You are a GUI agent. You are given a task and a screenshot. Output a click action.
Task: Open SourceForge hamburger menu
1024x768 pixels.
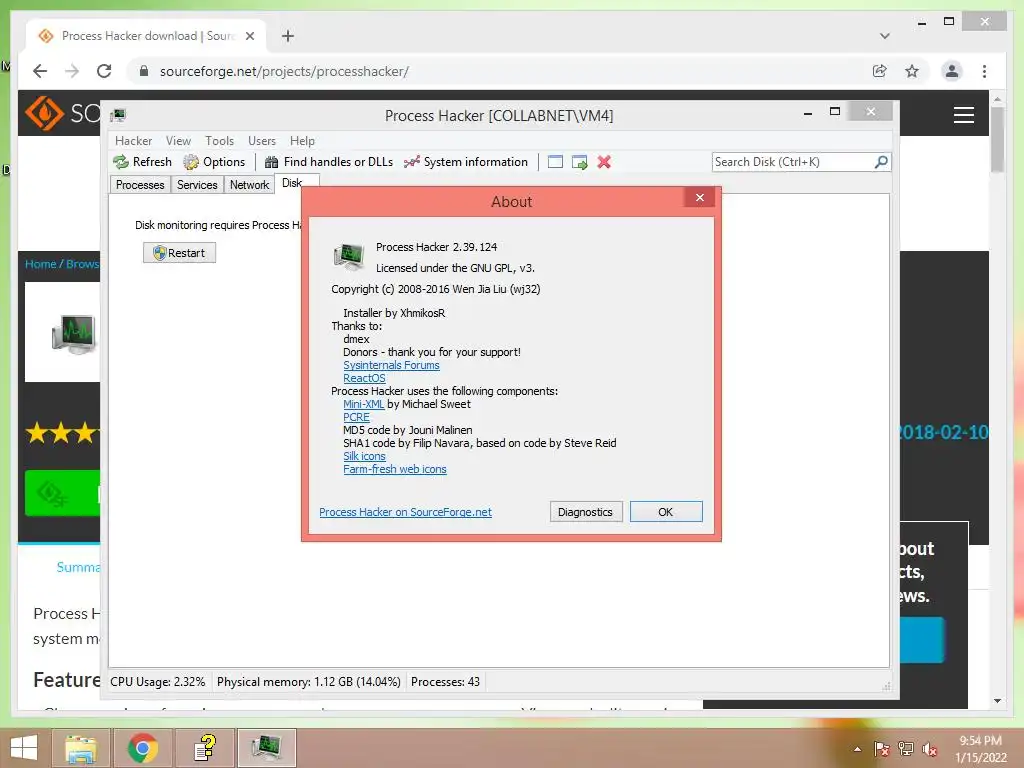964,115
